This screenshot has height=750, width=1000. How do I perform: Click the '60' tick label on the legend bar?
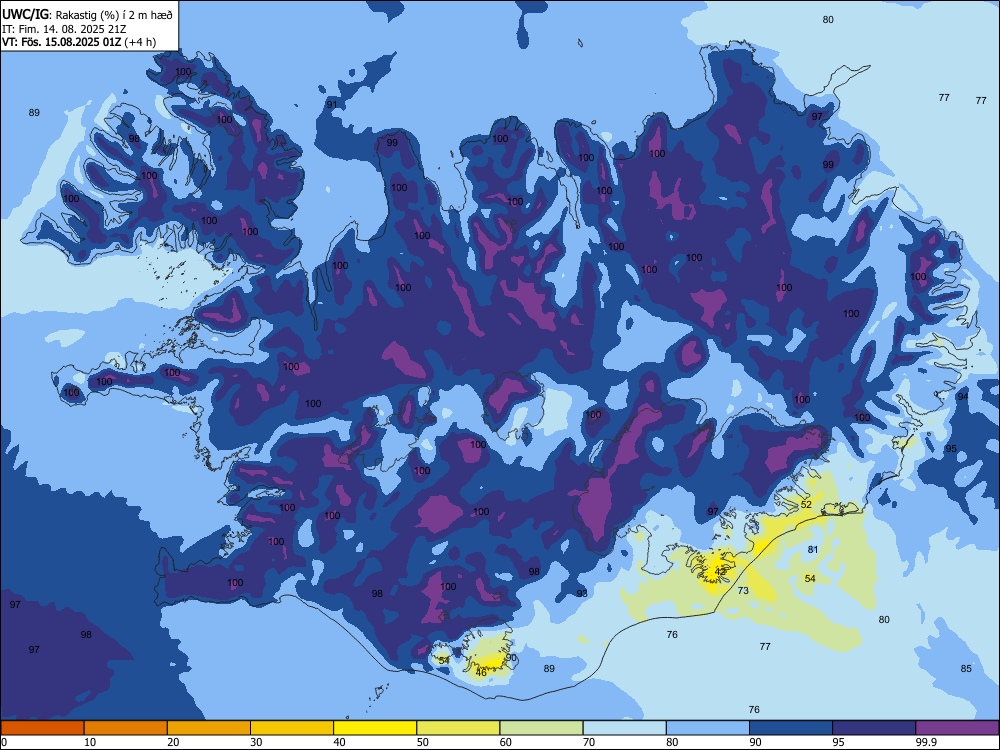pos(506,742)
